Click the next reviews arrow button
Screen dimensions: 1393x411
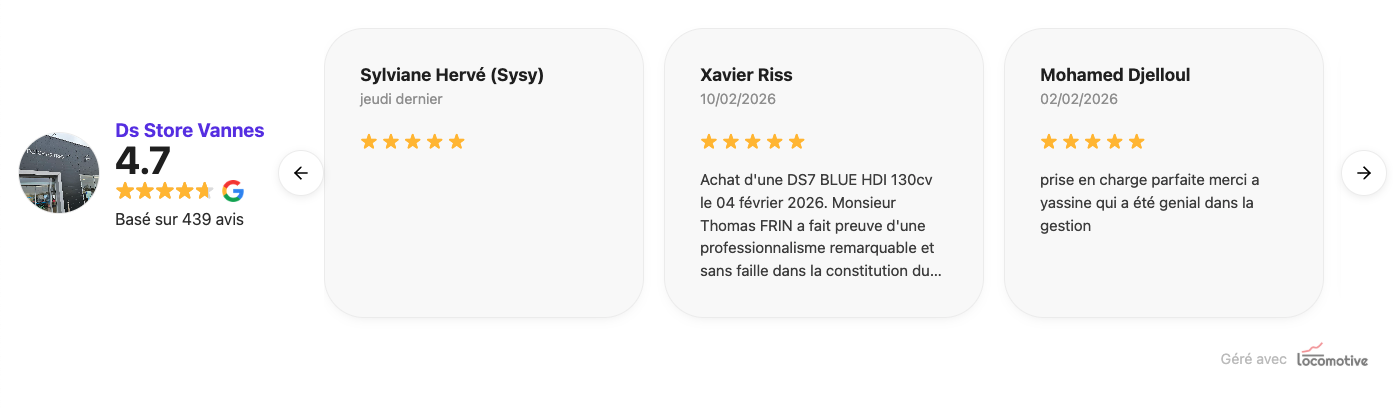pyautogui.click(x=1363, y=173)
